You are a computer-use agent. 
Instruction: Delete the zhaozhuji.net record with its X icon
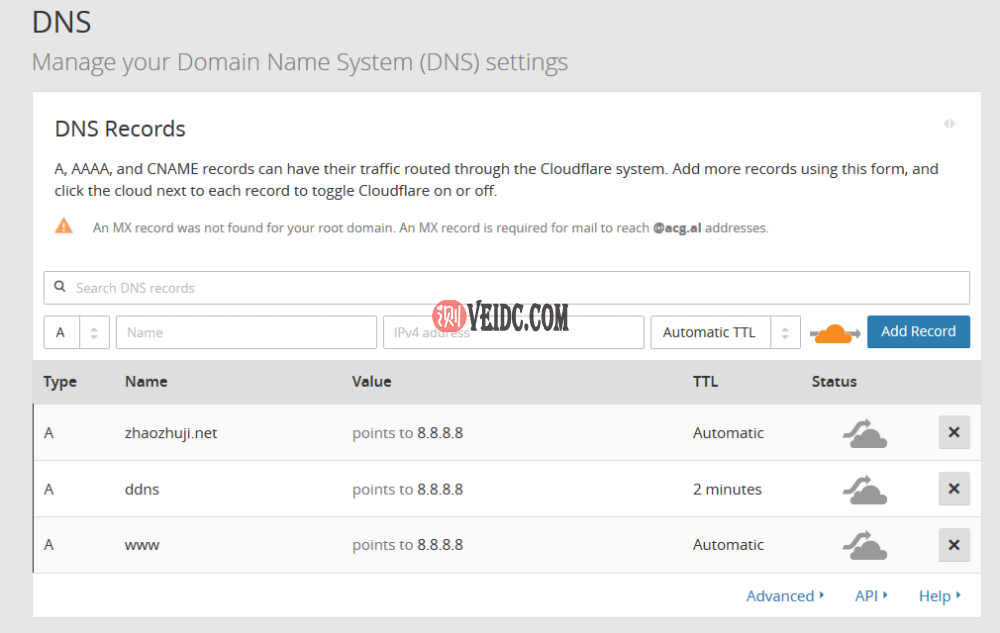click(x=954, y=432)
